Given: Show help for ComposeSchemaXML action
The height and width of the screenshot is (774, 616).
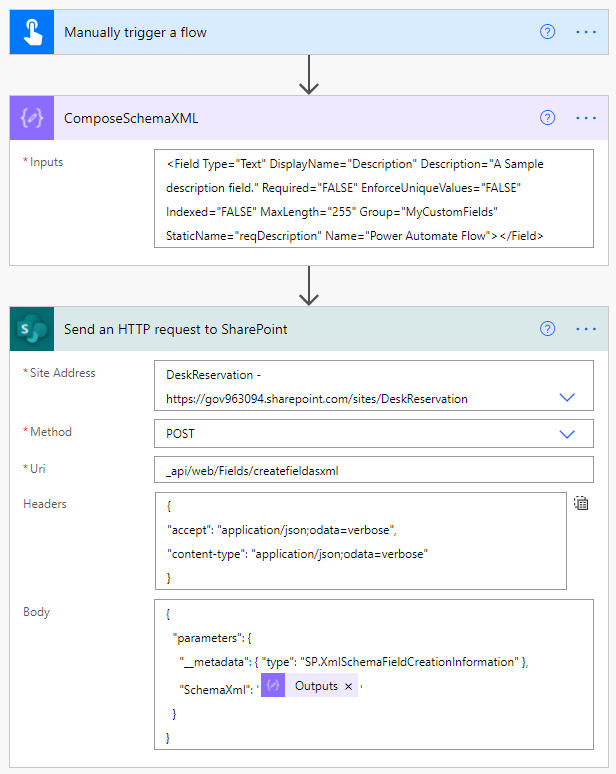Looking at the screenshot, I should pyautogui.click(x=547, y=118).
